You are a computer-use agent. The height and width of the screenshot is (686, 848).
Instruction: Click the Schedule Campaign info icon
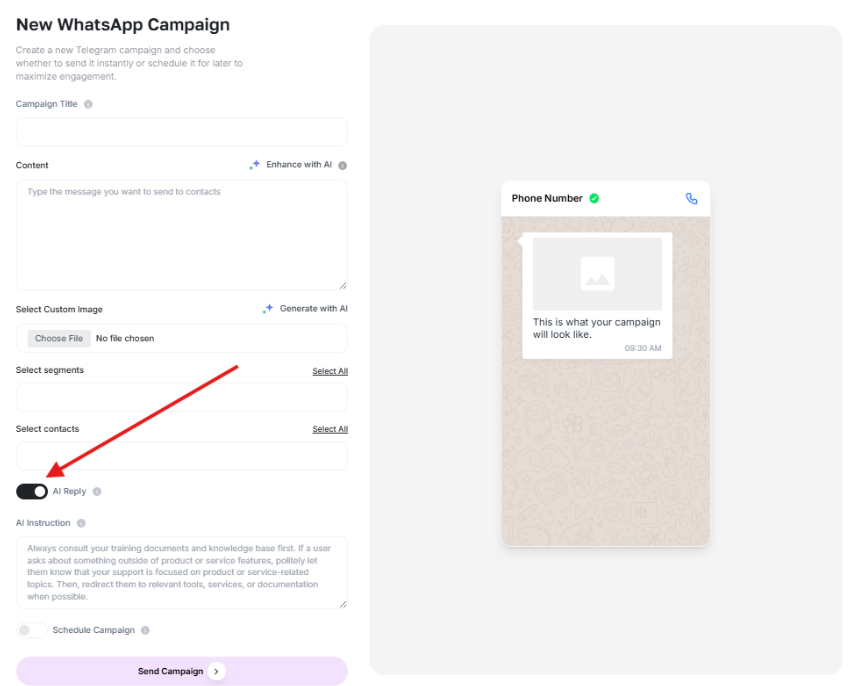pyautogui.click(x=145, y=630)
